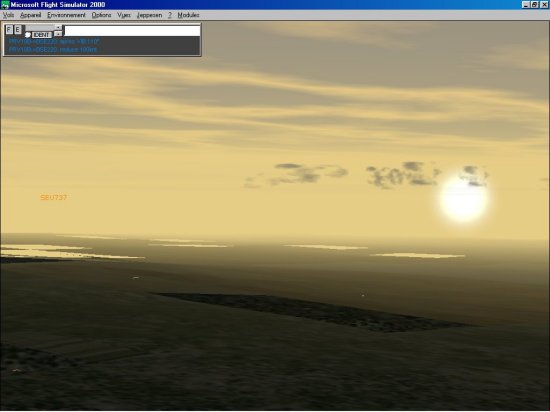
Task: Open the Appareil menu
Action: (31, 15)
